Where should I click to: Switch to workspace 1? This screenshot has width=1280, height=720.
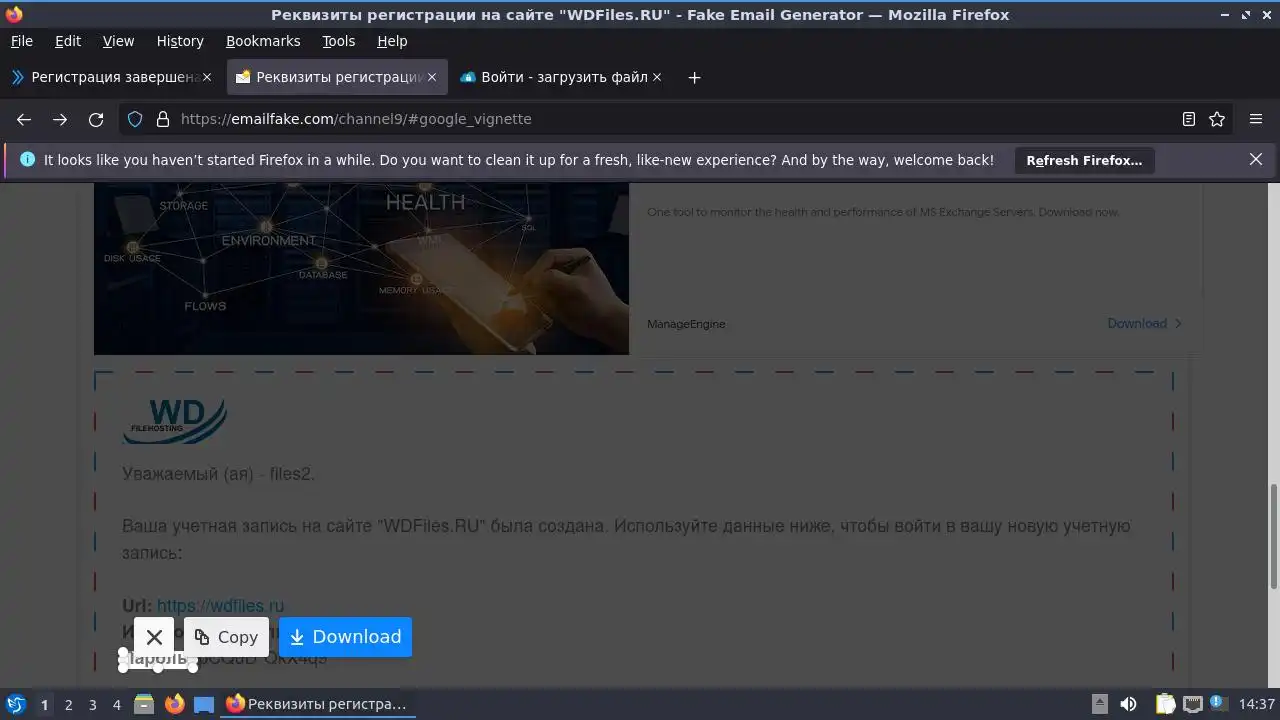click(44, 705)
